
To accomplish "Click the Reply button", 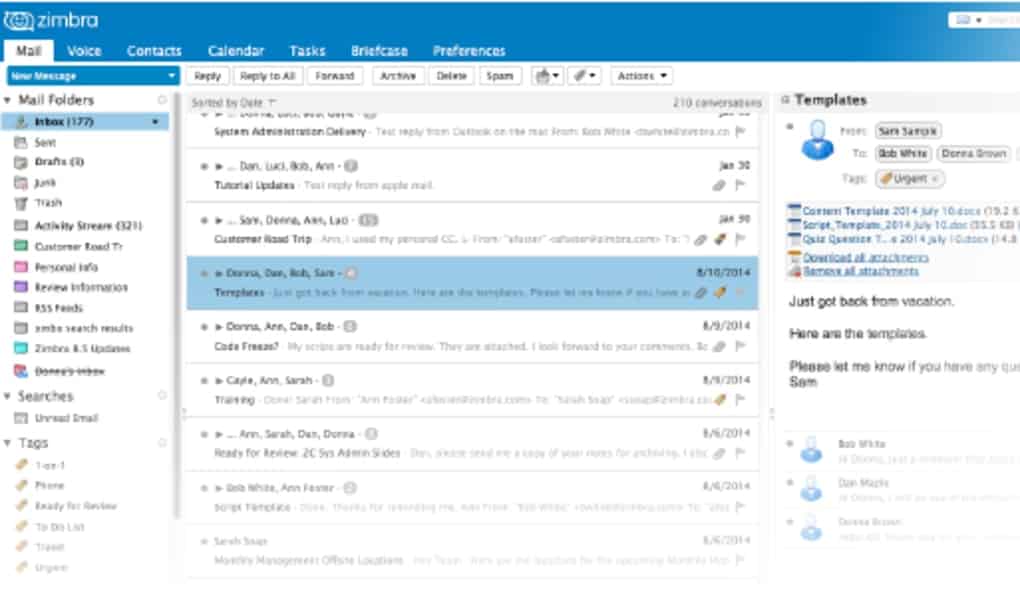I will pyautogui.click(x=208, y=76).
